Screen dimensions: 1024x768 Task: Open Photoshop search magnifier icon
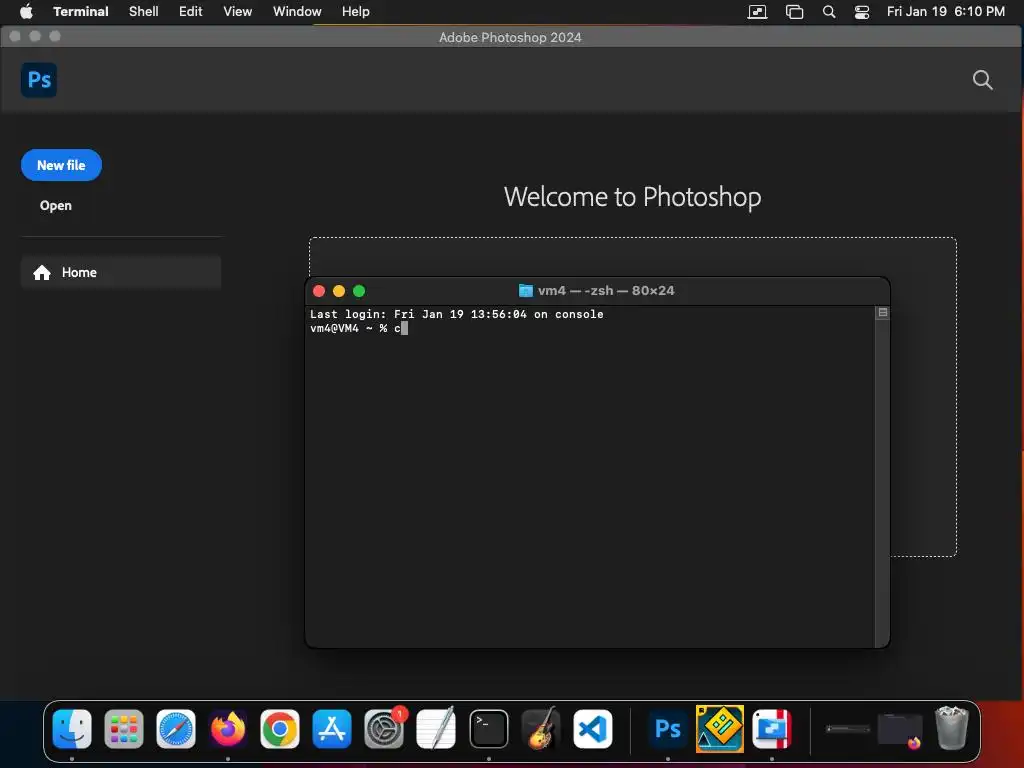pos(982,80)
